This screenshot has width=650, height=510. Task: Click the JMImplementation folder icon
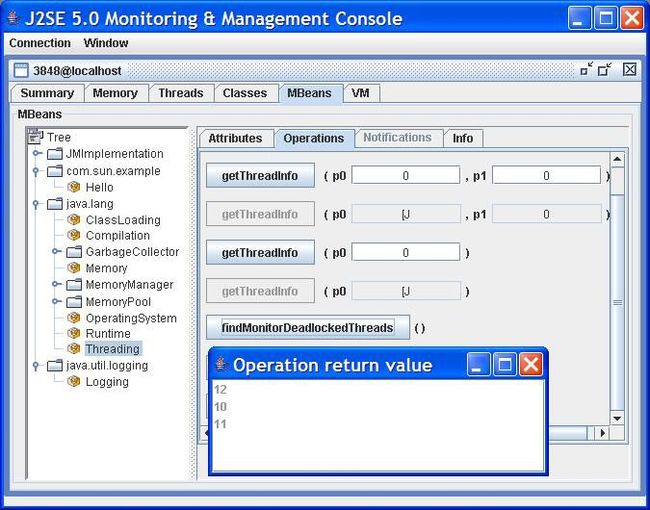(55, 154)
